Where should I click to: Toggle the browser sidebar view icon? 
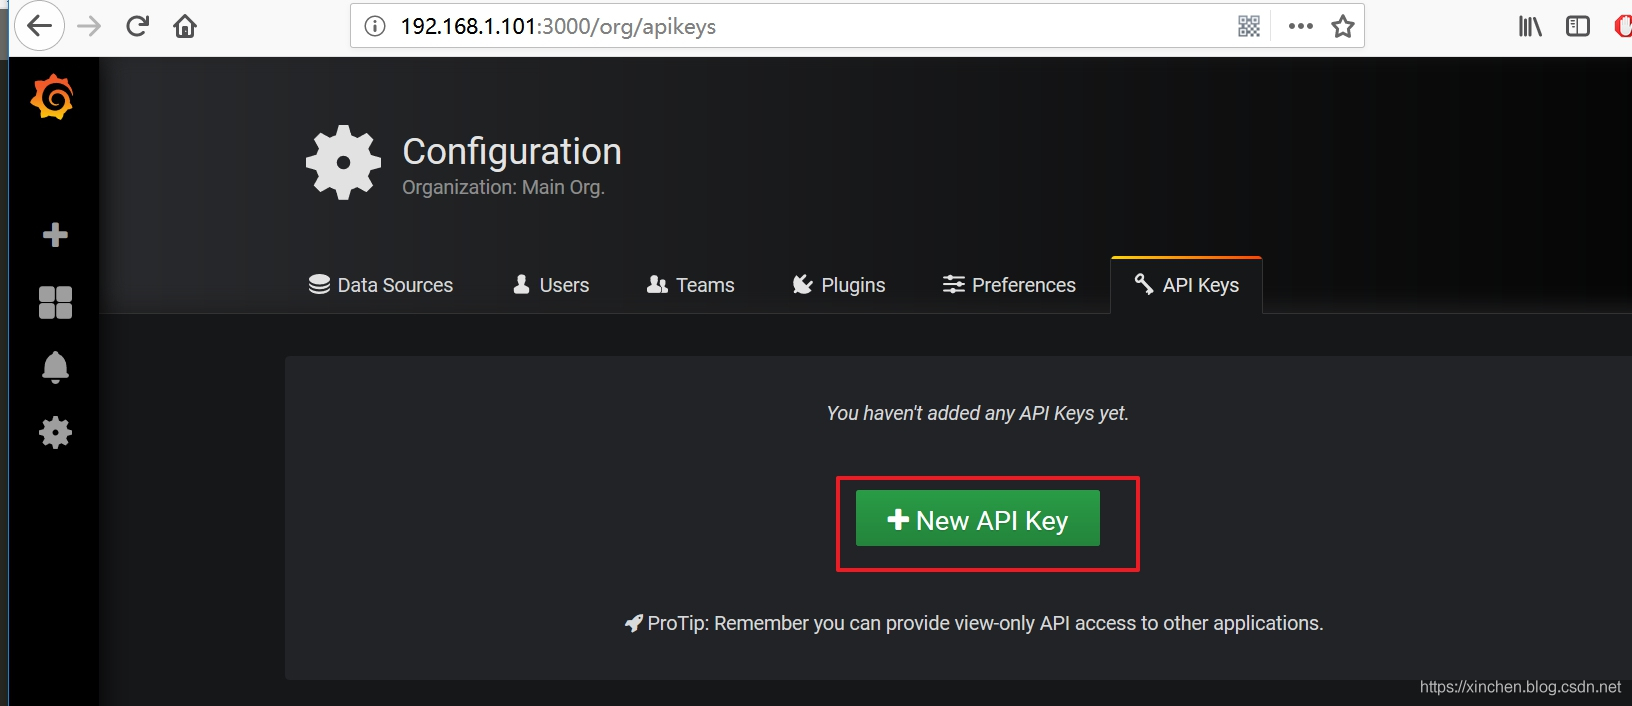[1578, 26]
